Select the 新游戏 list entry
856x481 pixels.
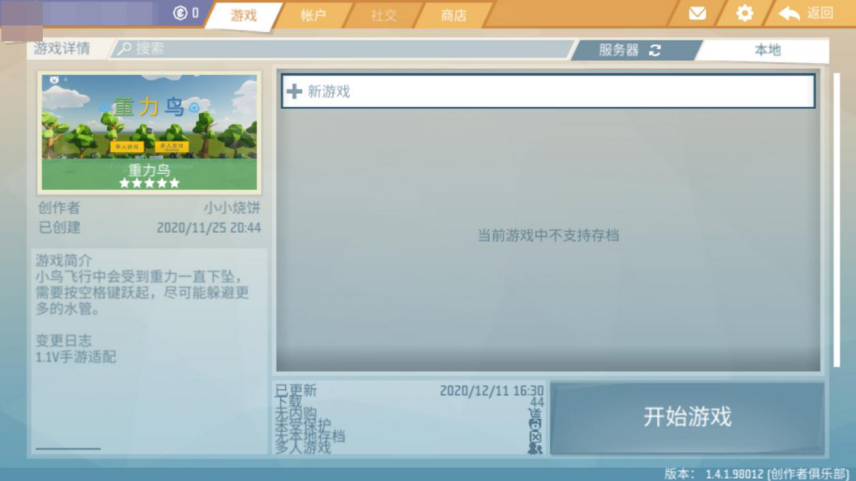pos(548,91)
